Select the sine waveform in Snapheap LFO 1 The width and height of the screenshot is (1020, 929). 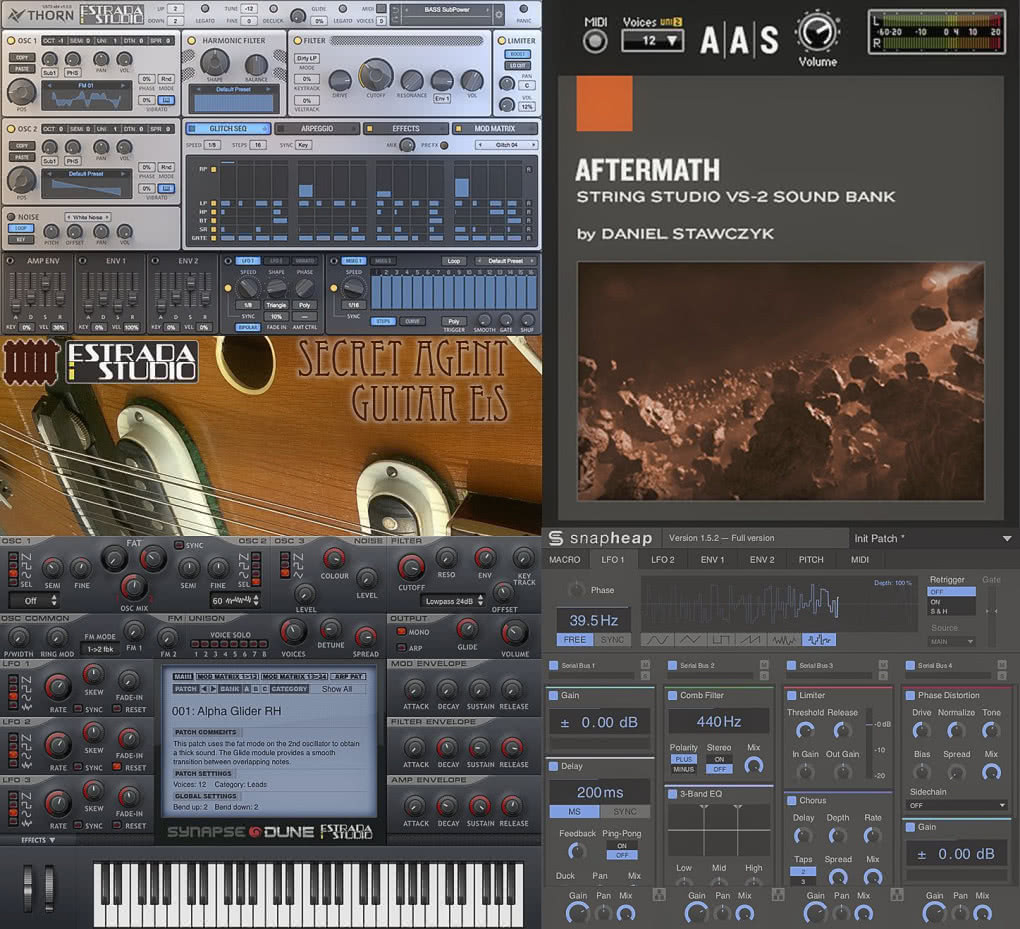[657, 640]
